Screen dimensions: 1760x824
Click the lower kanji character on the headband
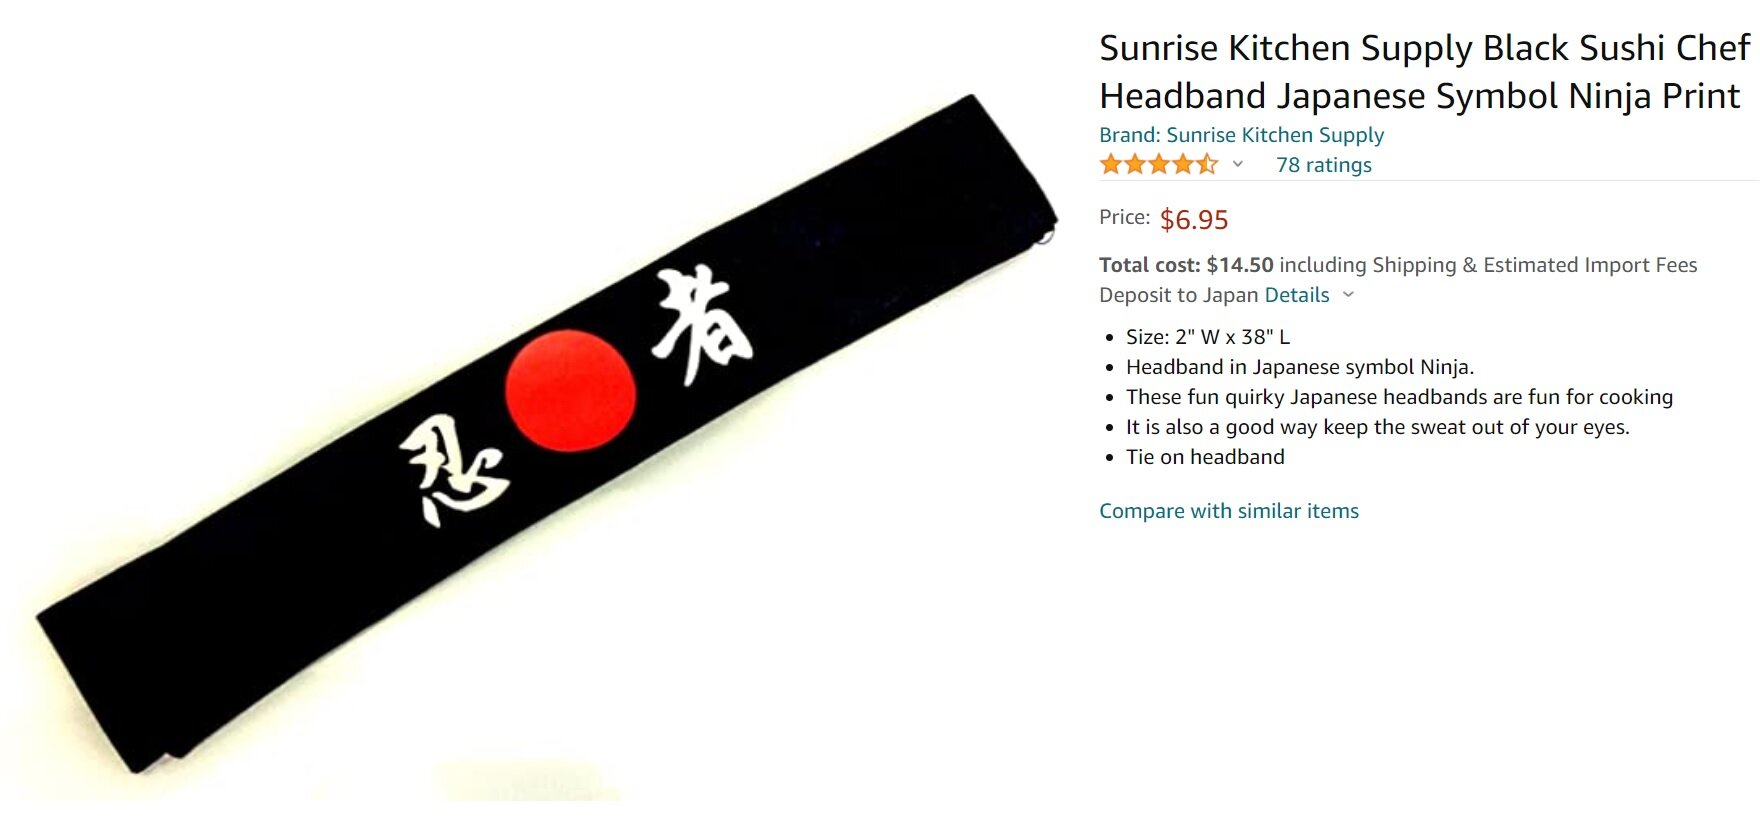point(452,469)
